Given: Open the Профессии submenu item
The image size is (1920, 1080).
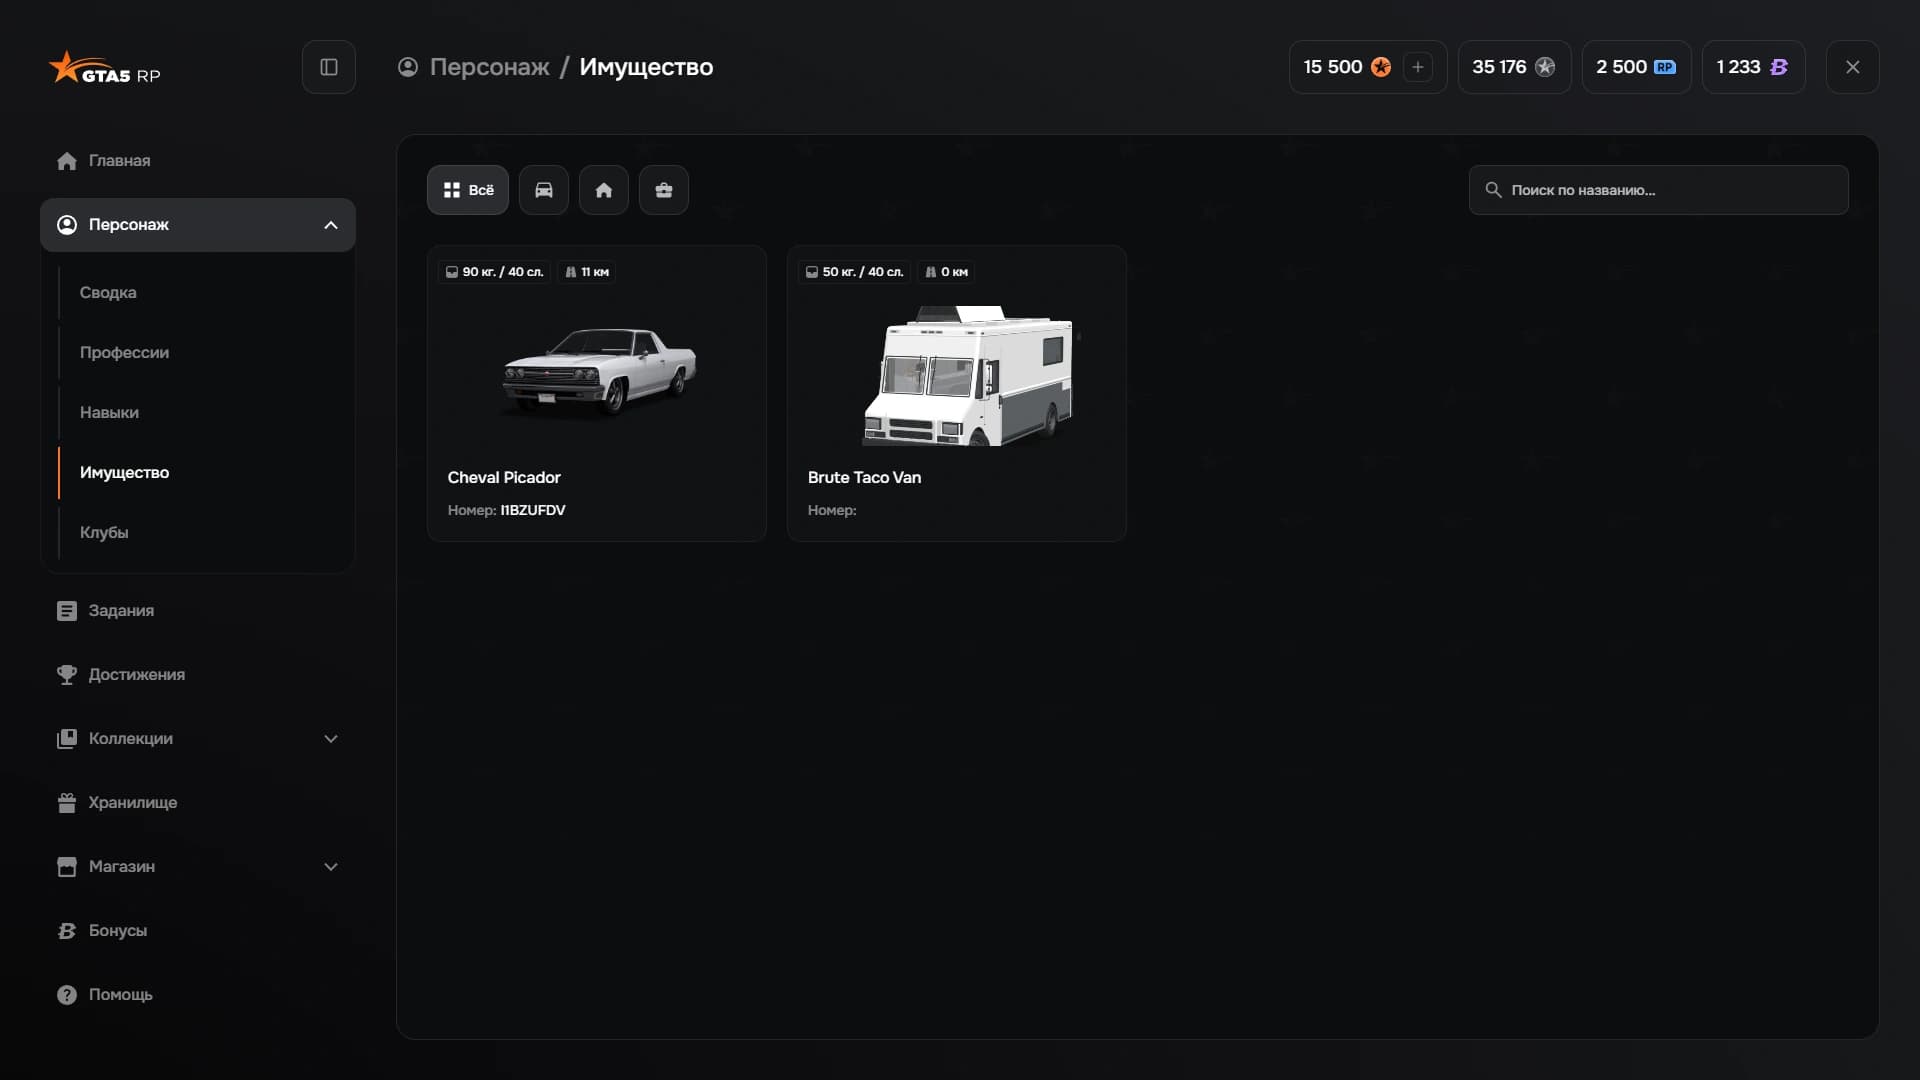Looking at the screenshot, I should (124, 353).
